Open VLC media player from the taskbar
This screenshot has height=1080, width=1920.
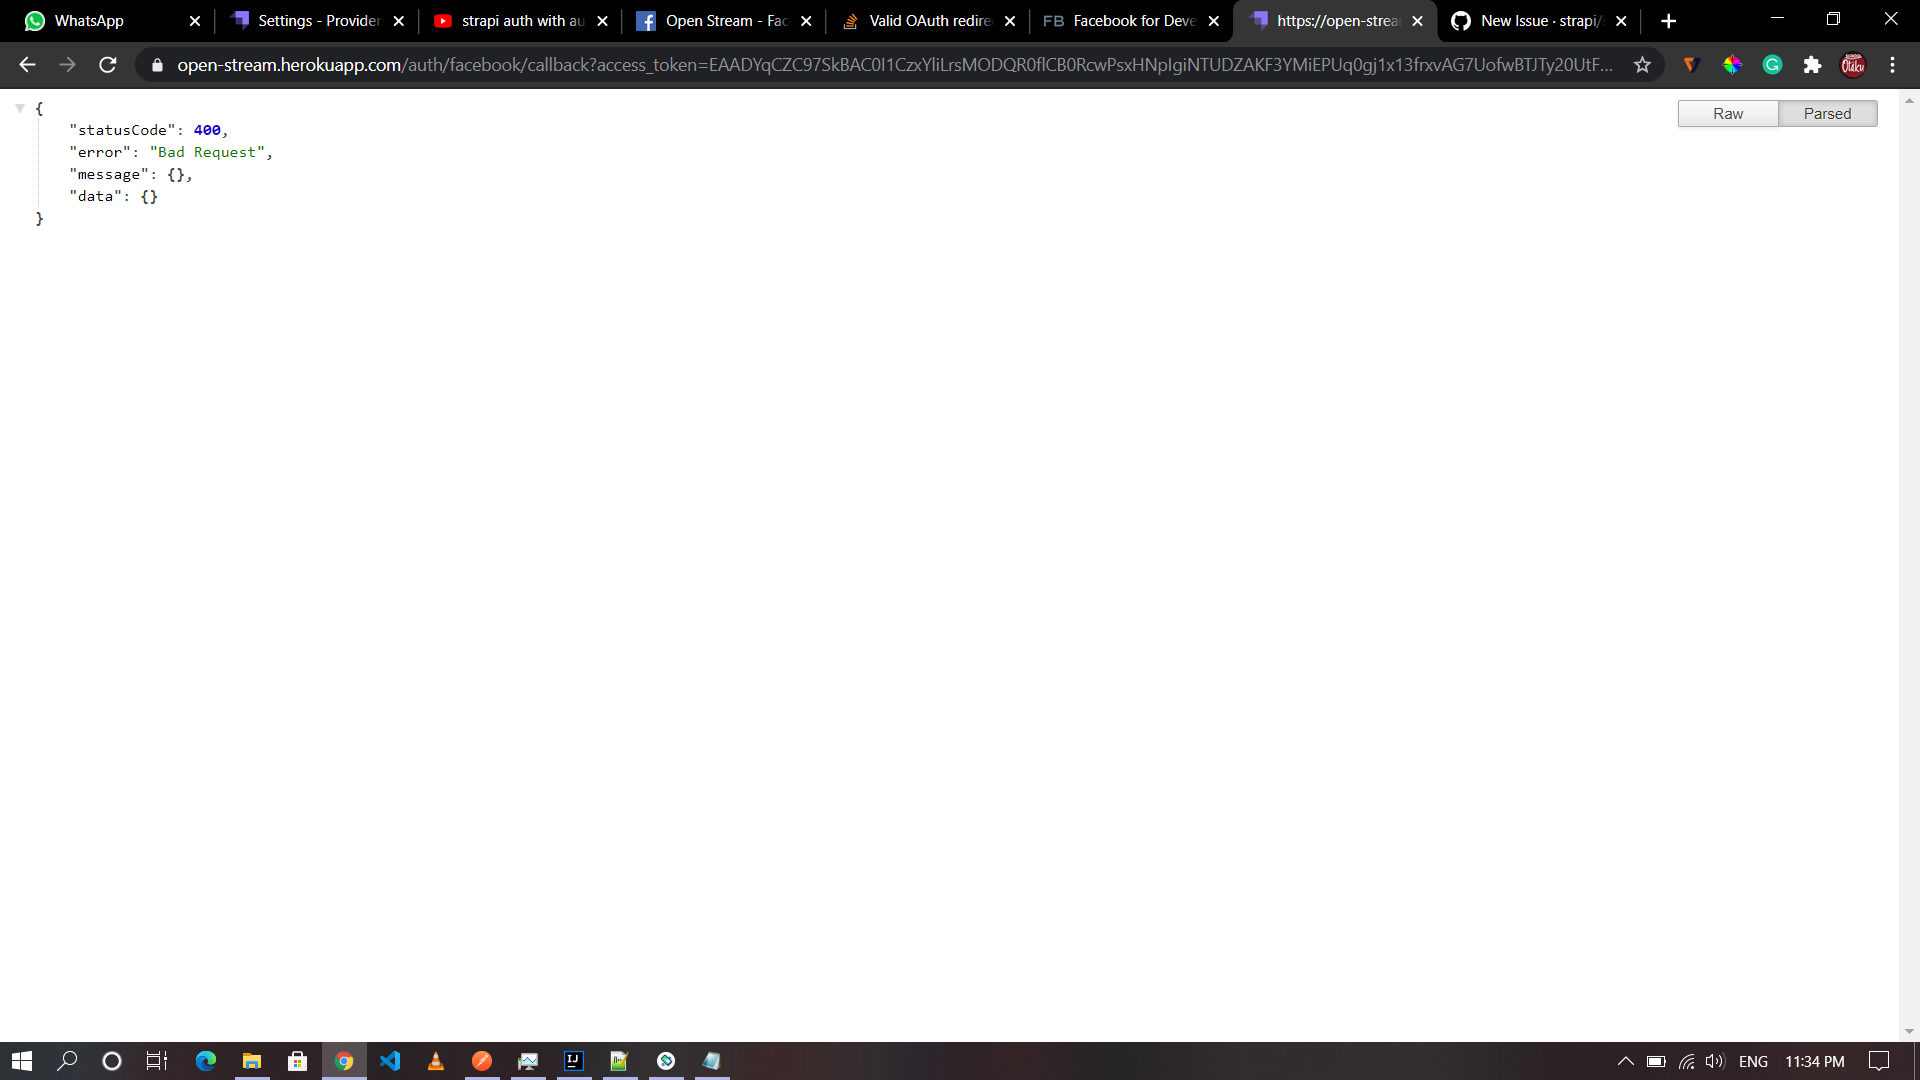[435, 1061]
